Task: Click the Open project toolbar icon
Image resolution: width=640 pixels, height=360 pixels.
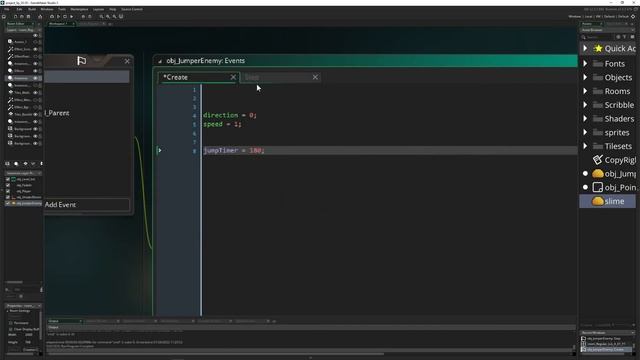Action: point(22,16)
